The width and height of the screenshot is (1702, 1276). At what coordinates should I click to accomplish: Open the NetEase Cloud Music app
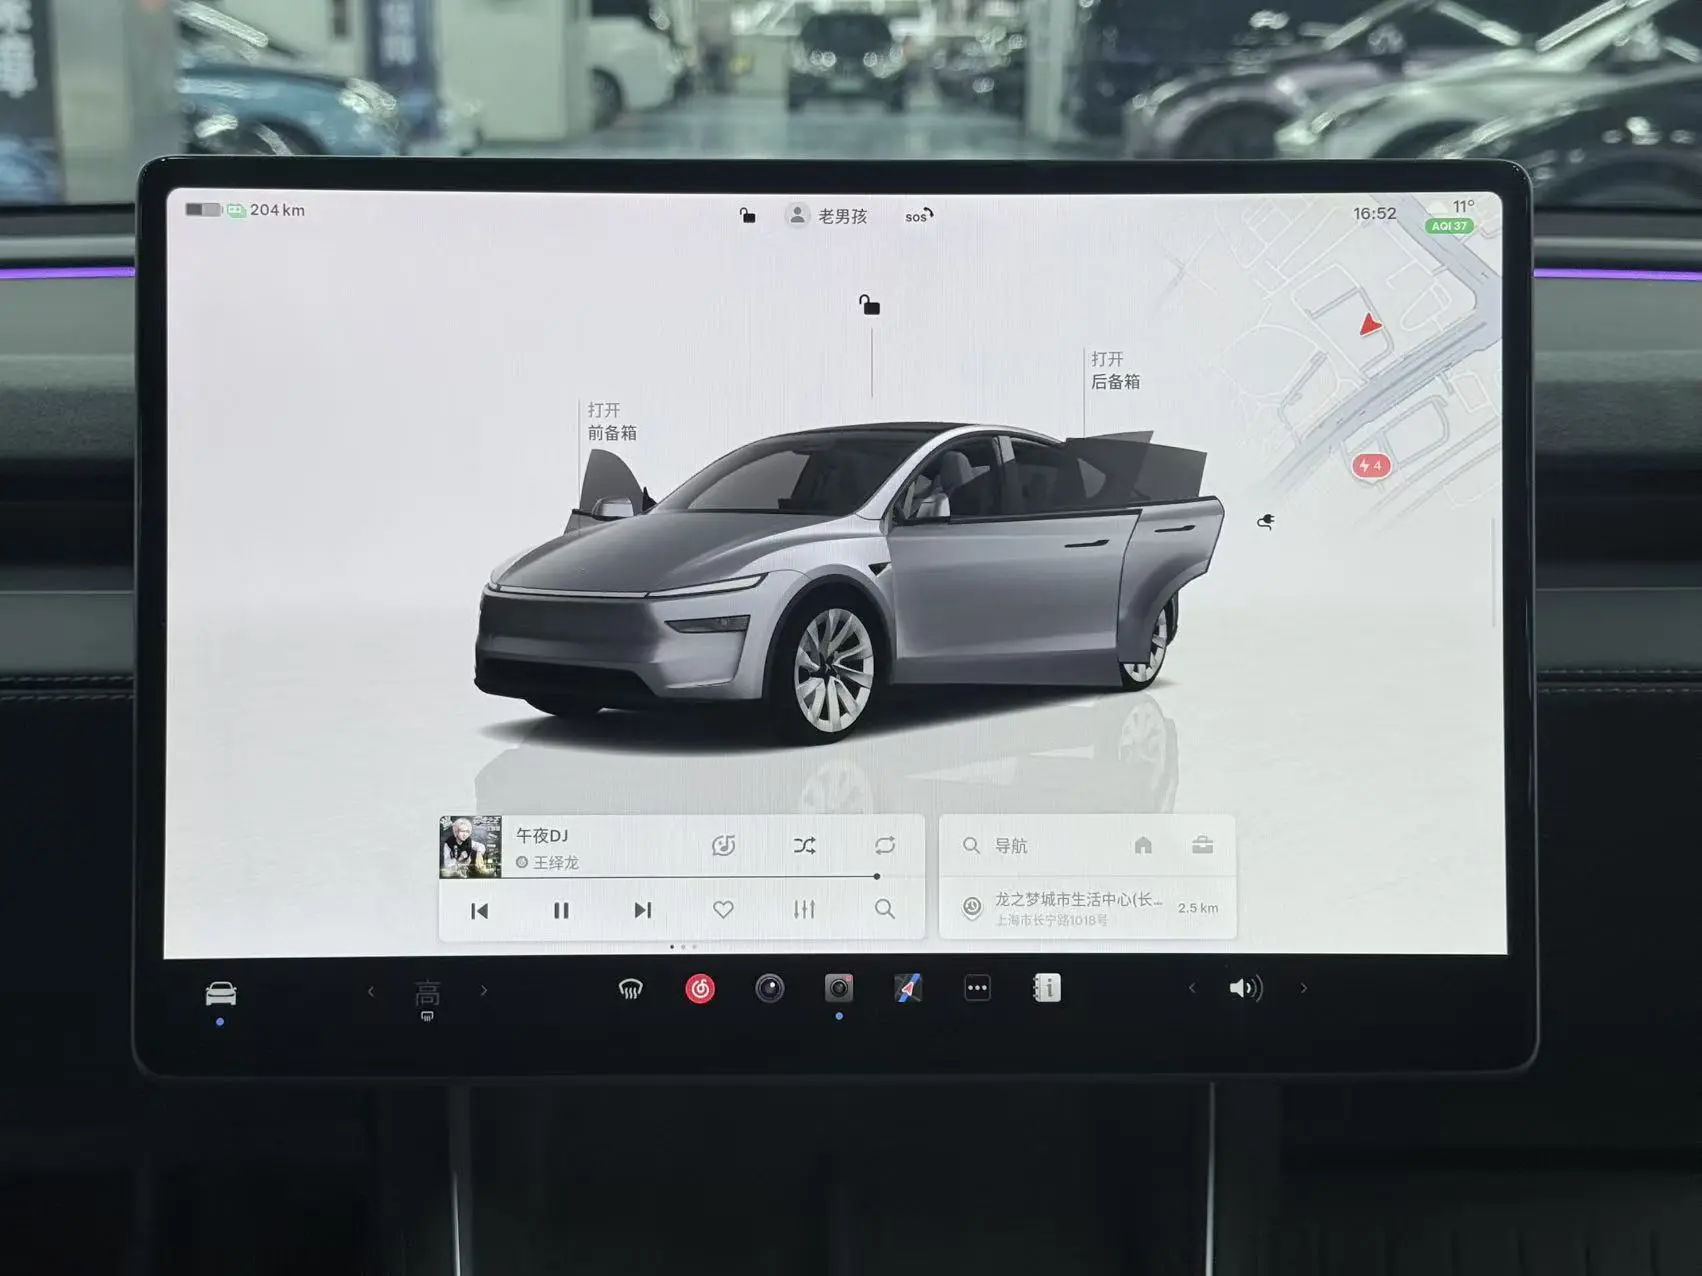[700, 989]
